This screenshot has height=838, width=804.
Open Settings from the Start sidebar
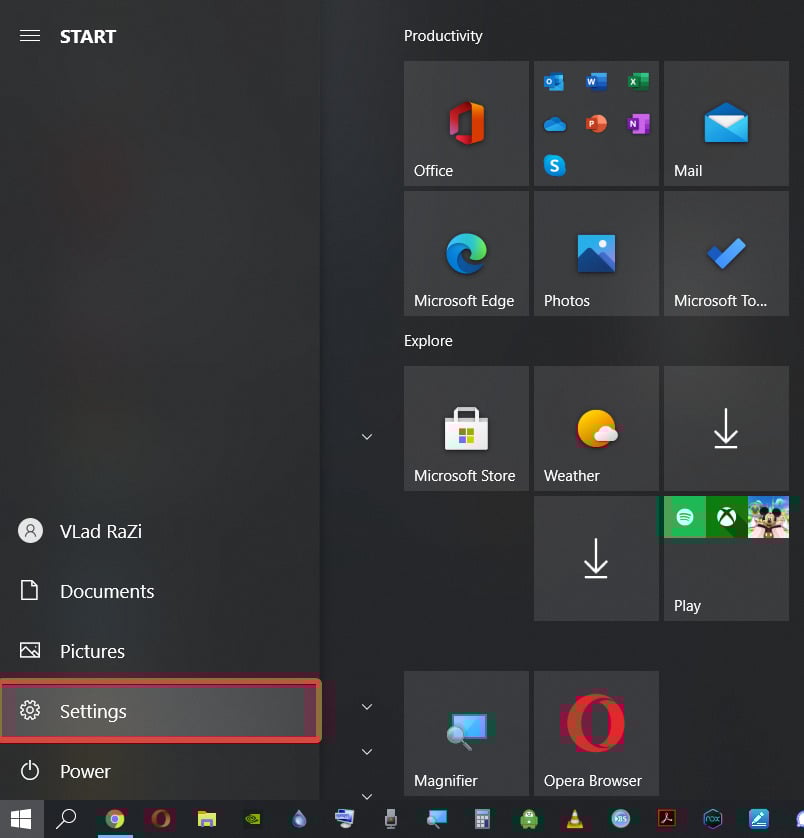point(160,711)
